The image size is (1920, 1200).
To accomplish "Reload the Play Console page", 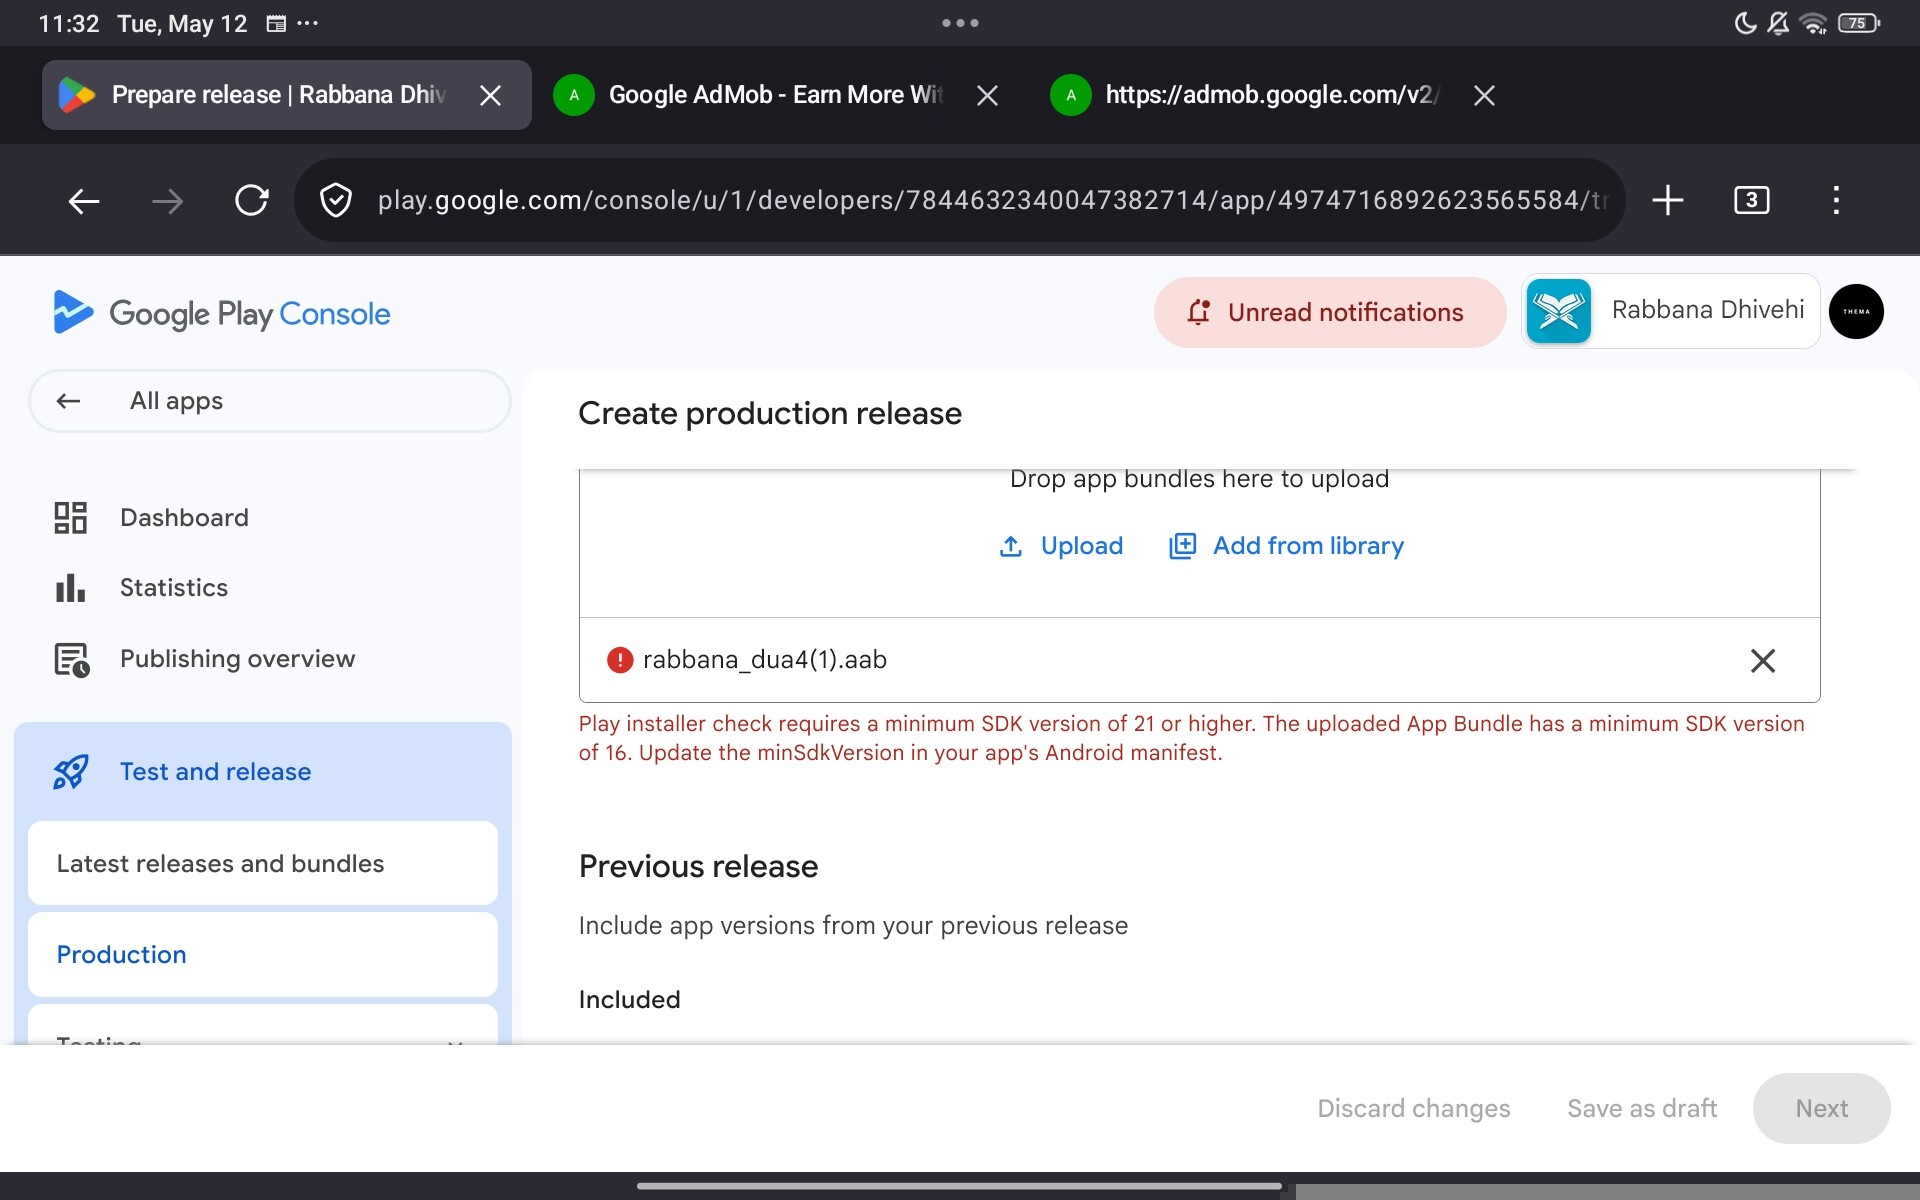I will [x=251, y=200].
